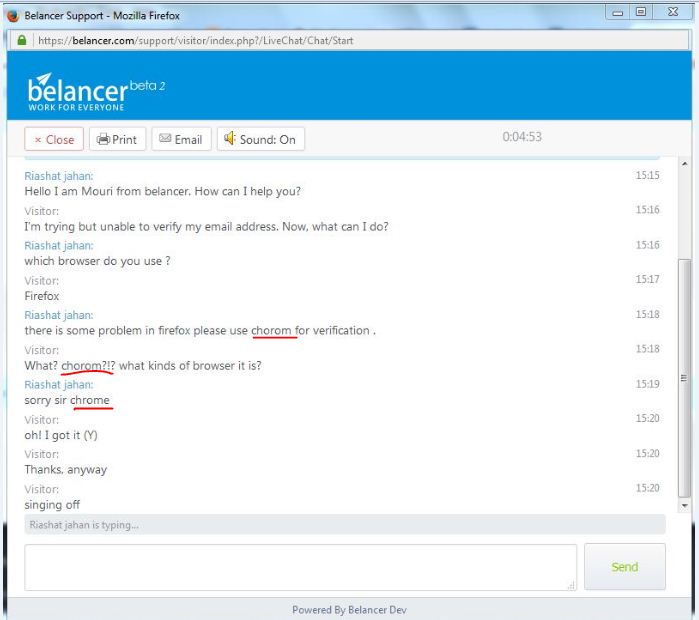
Task: Click the green padlock security icon
Action: (x=21, y=41)
